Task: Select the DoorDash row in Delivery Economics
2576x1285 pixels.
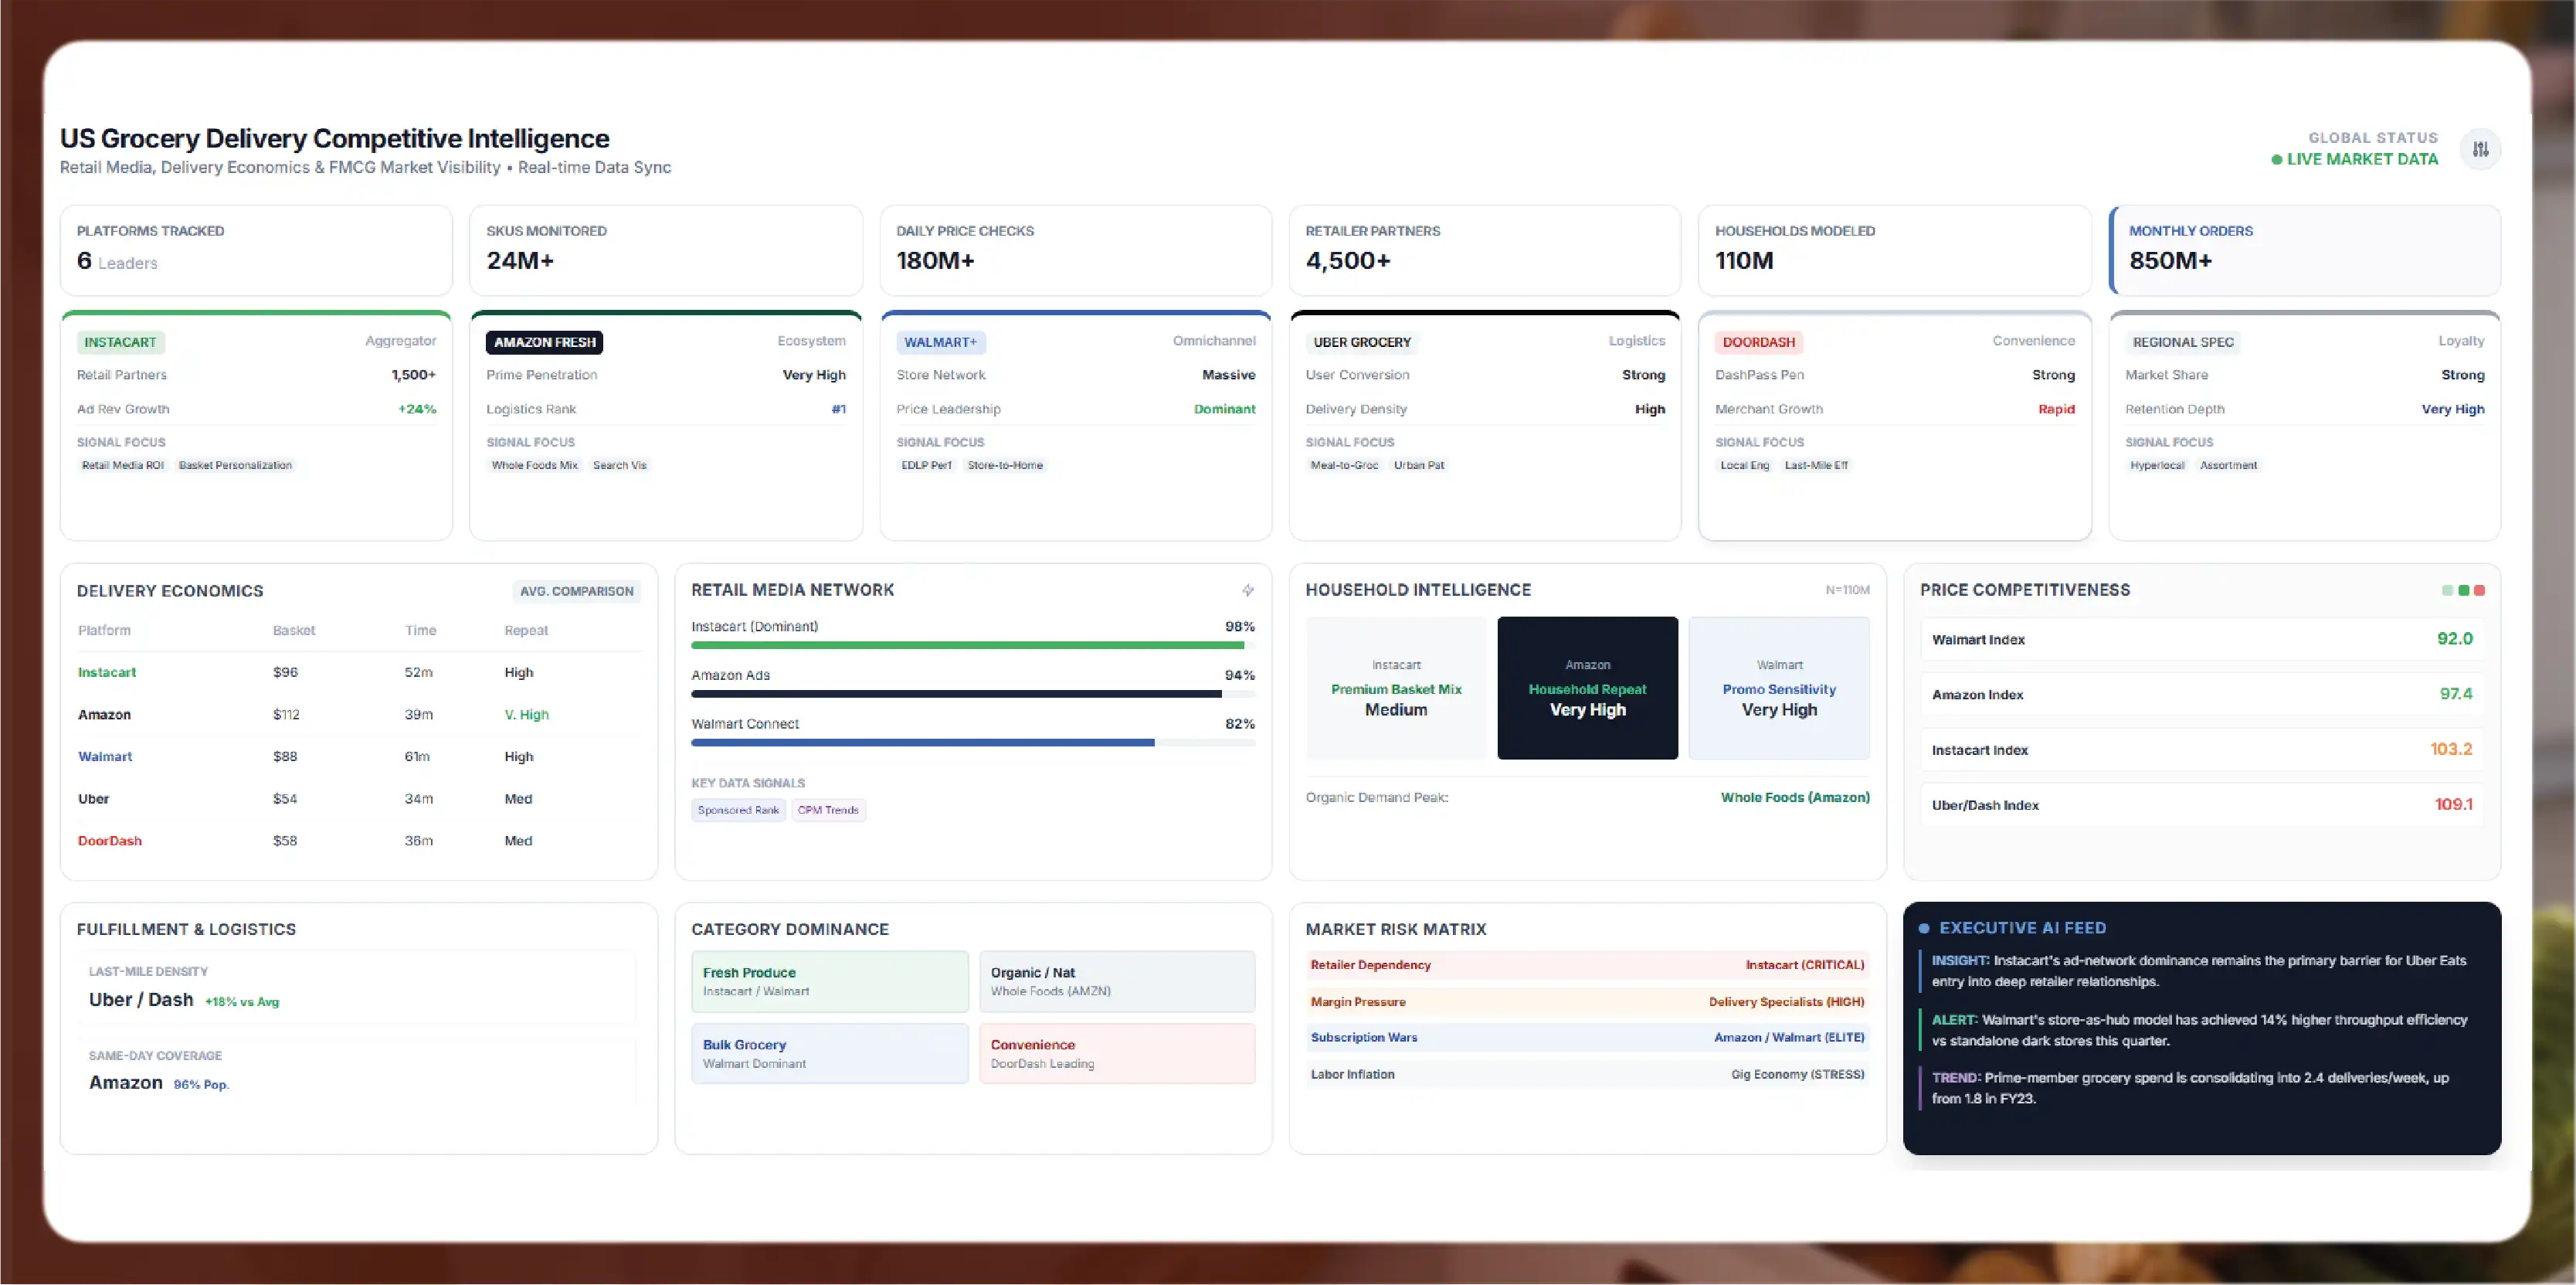Action: [x=359, y=840]
